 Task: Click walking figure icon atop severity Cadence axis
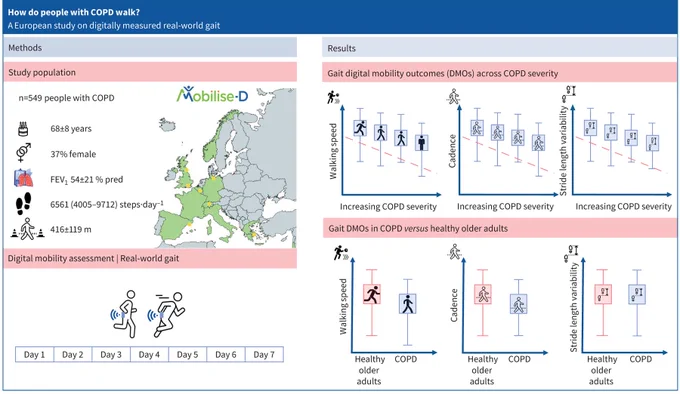pos(453,97)
